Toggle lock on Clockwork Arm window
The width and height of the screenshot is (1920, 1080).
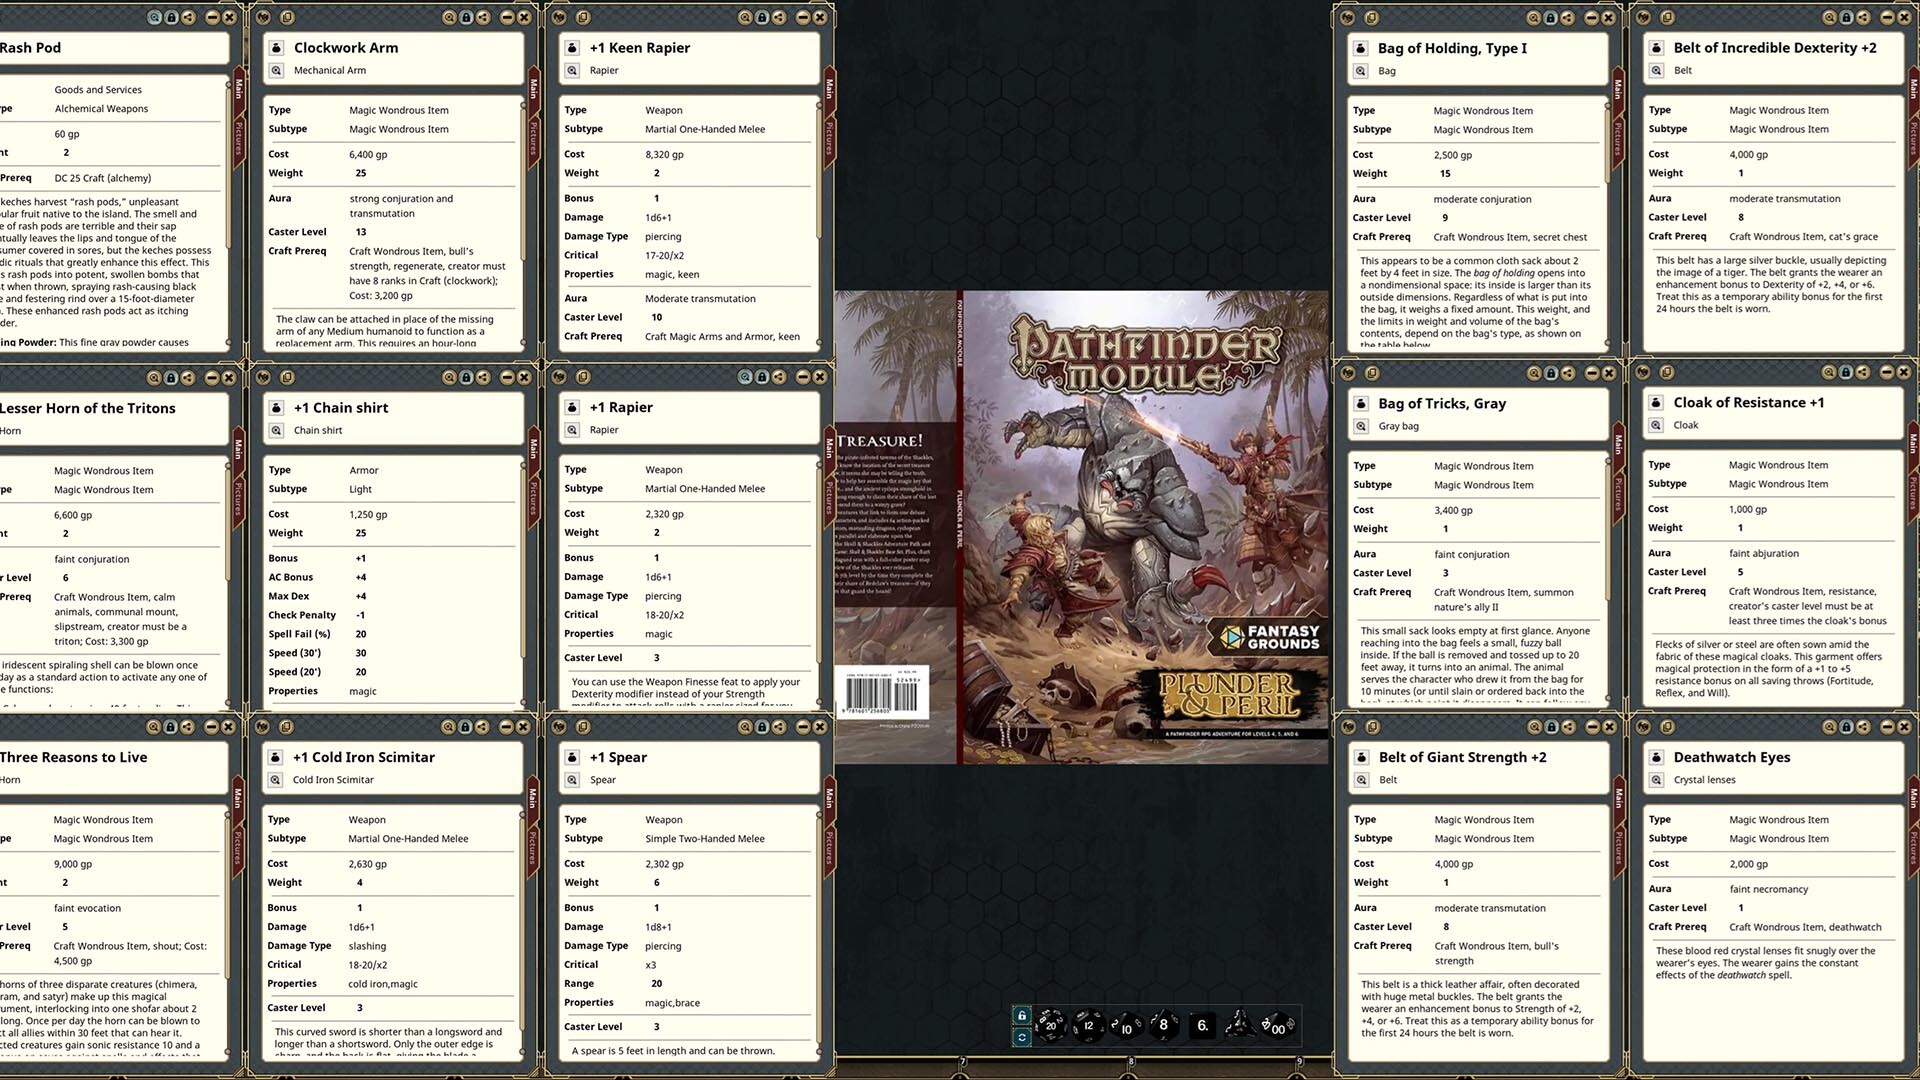466,18
